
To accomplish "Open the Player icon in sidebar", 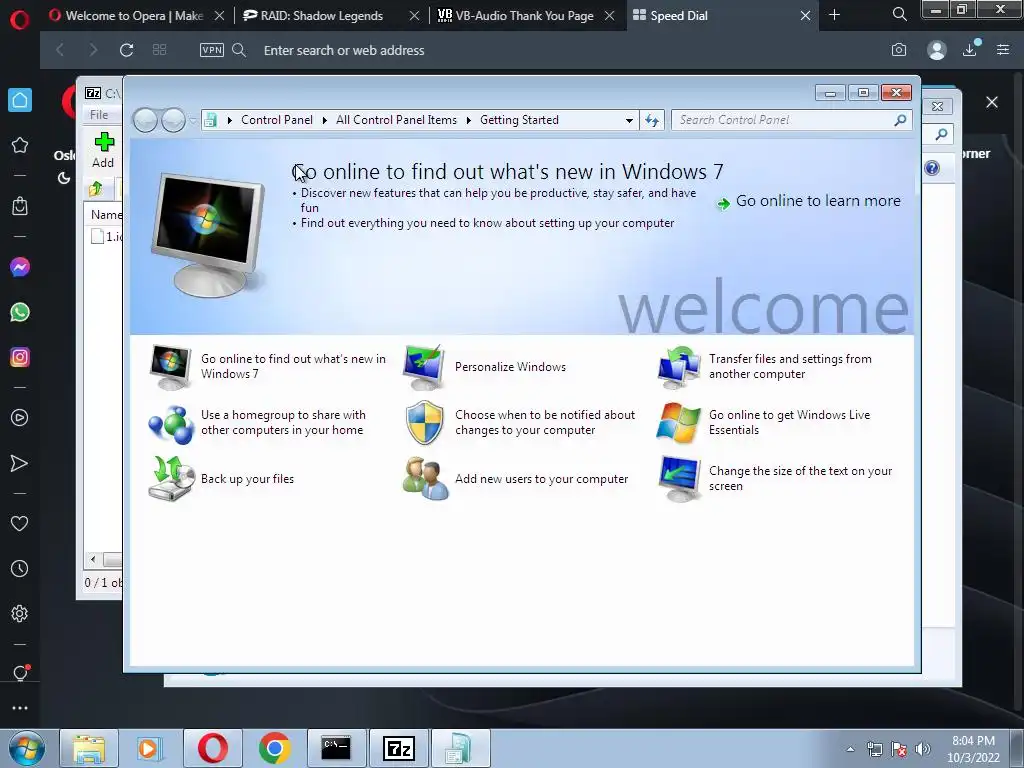I will tap(20, 418).
